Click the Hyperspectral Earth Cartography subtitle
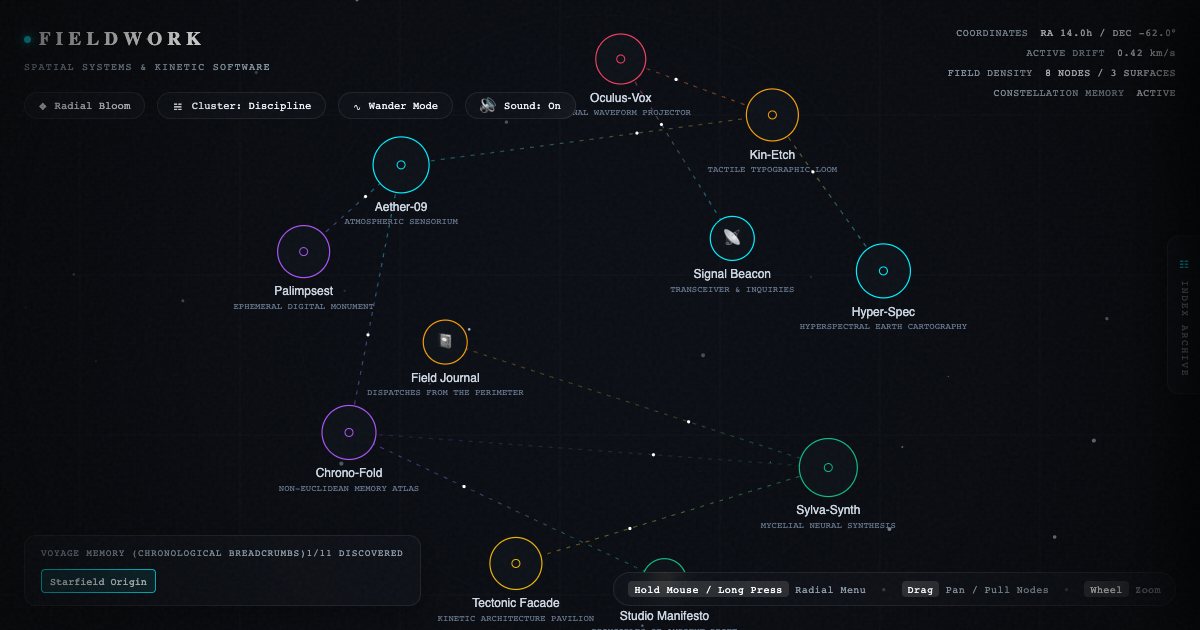This screenshot has height=630, width=1200. 883,326
